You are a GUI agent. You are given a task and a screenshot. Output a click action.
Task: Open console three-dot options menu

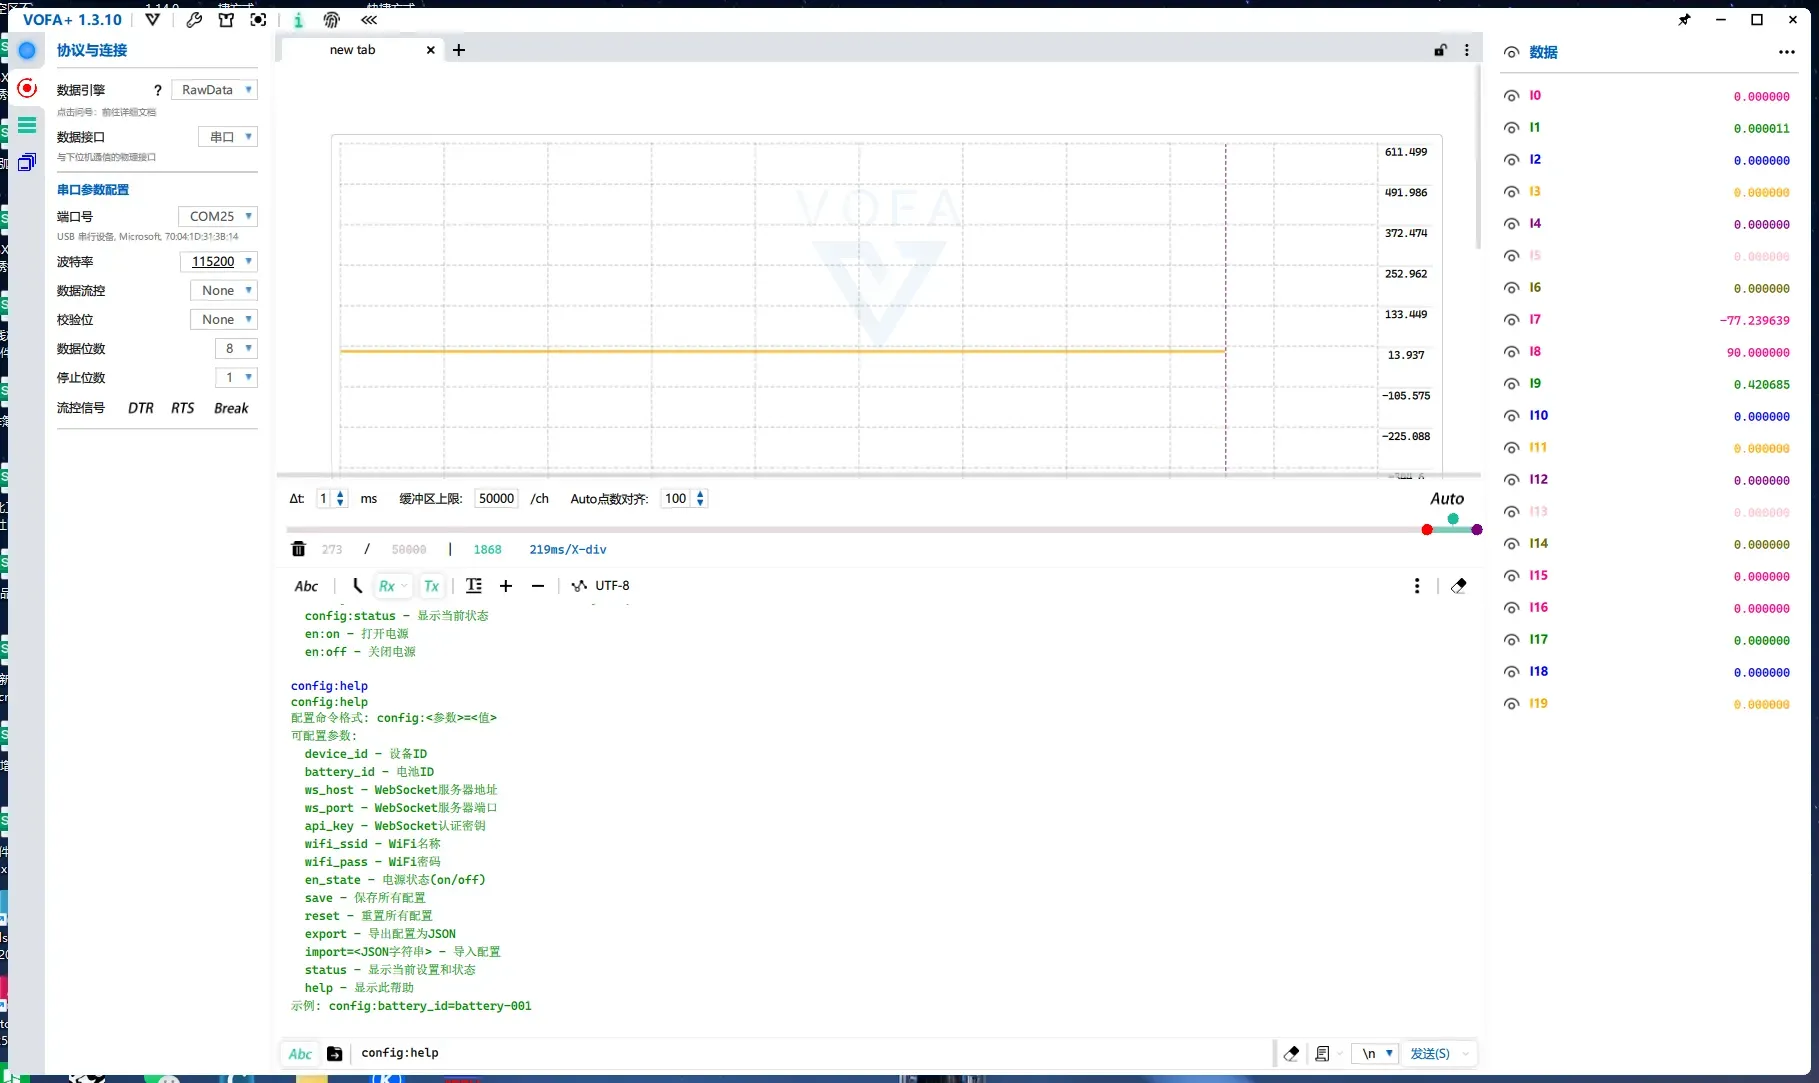[1417, 586]
